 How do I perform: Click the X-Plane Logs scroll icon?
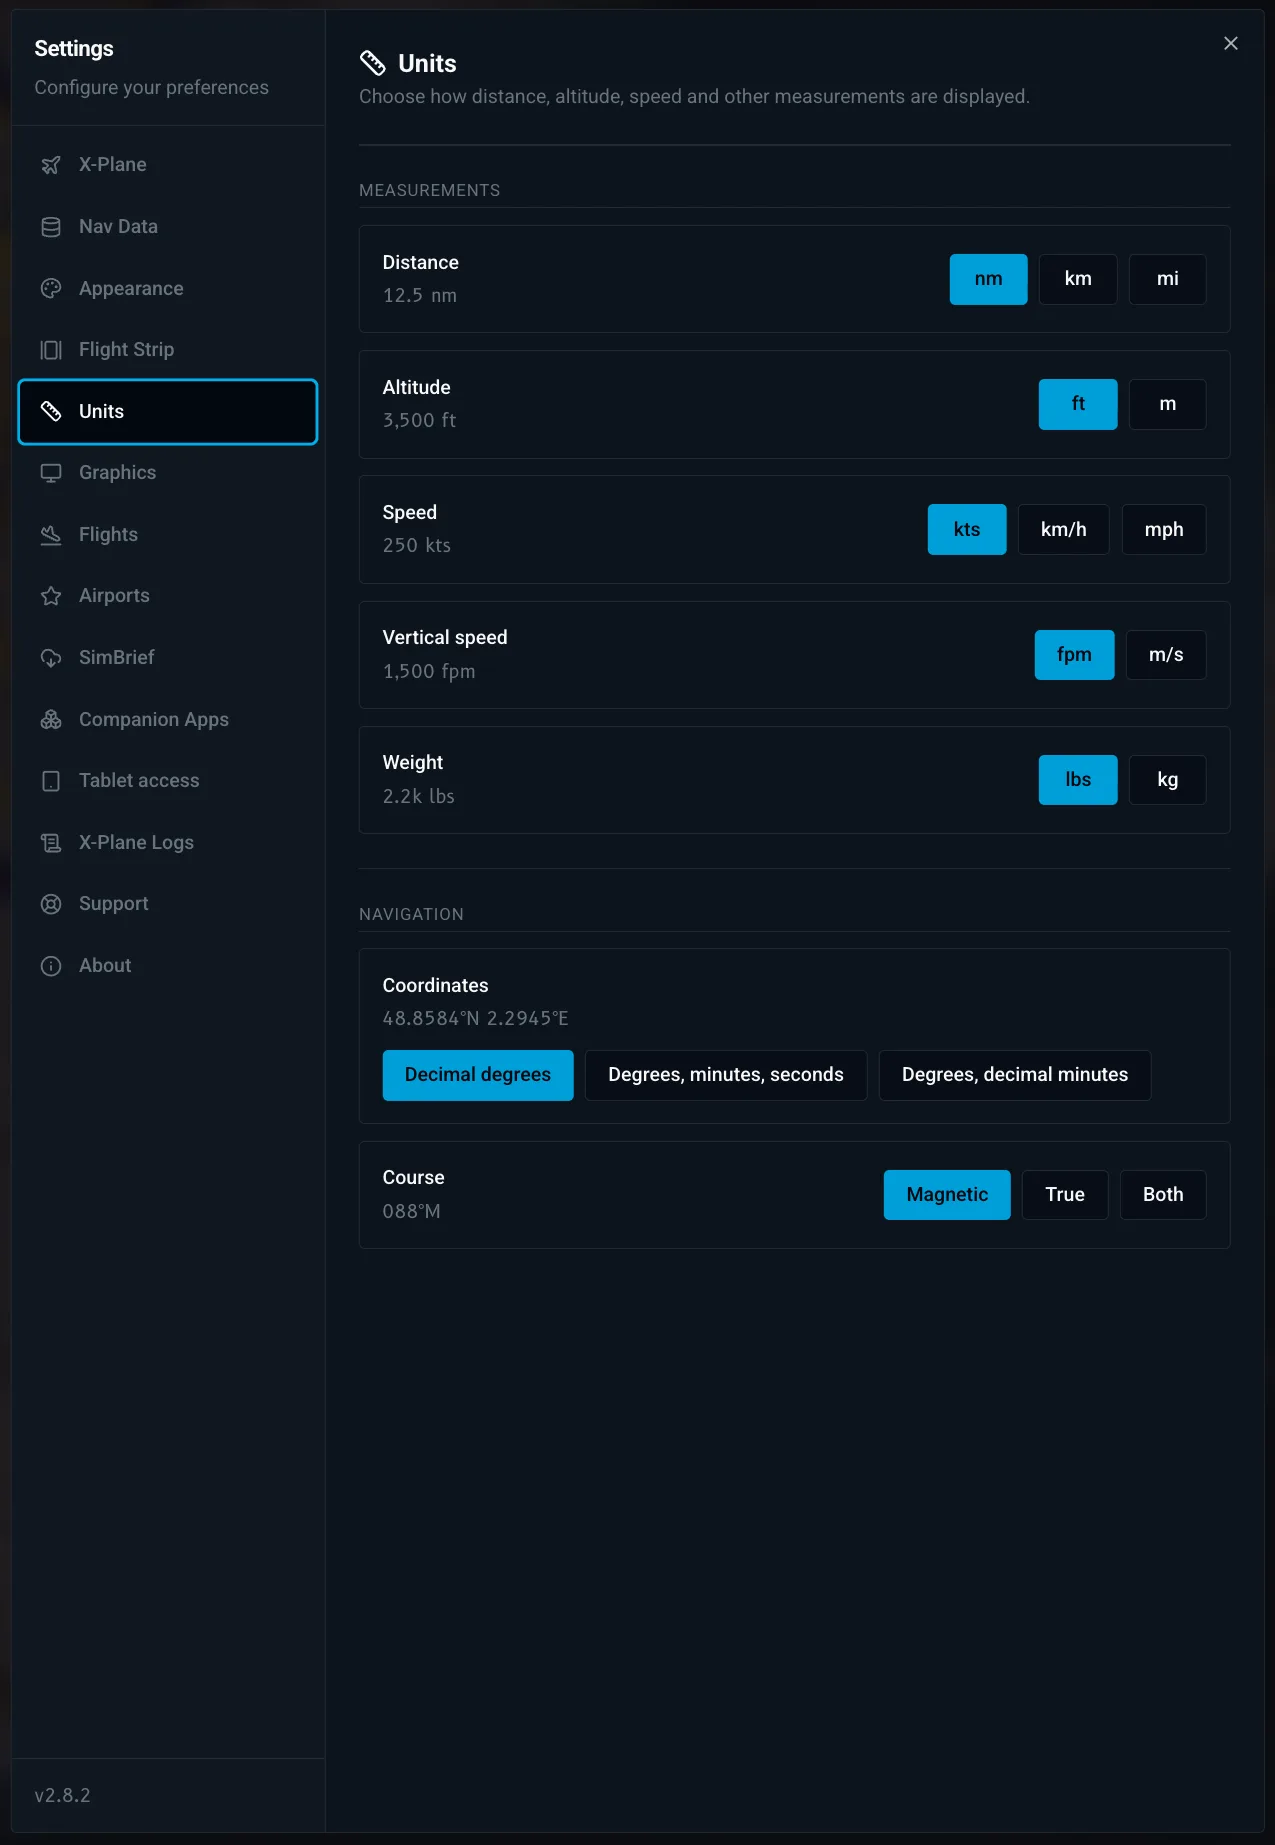(51, 843)
